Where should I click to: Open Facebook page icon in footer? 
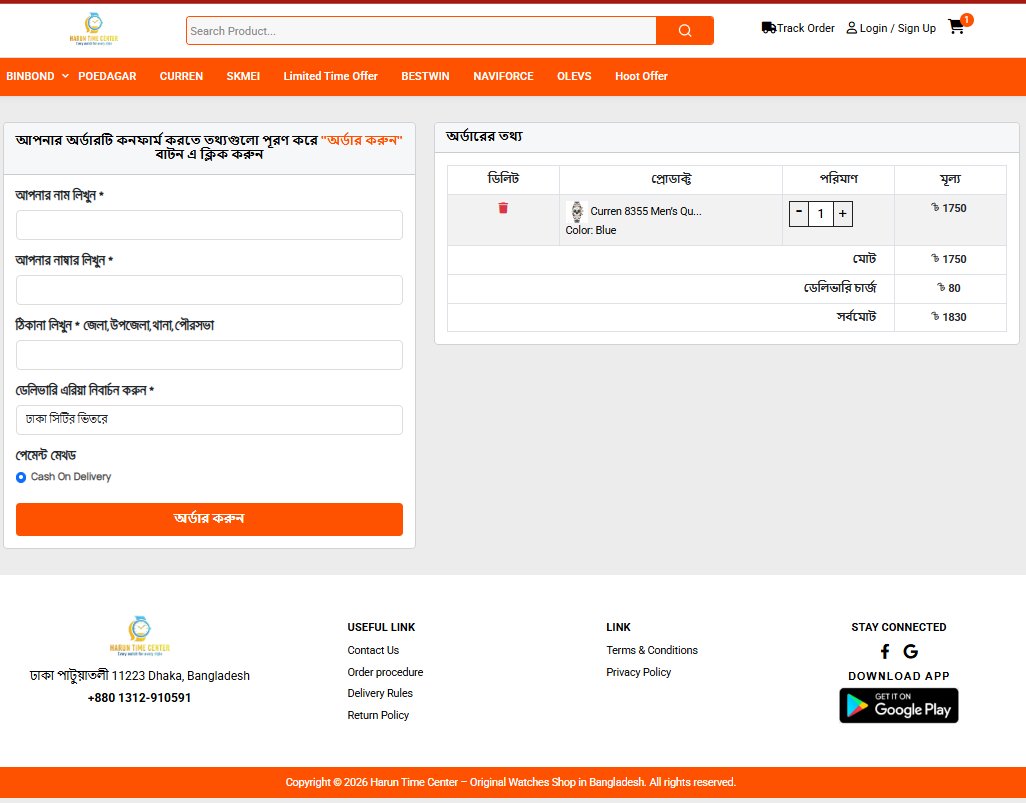pos(885,651)
